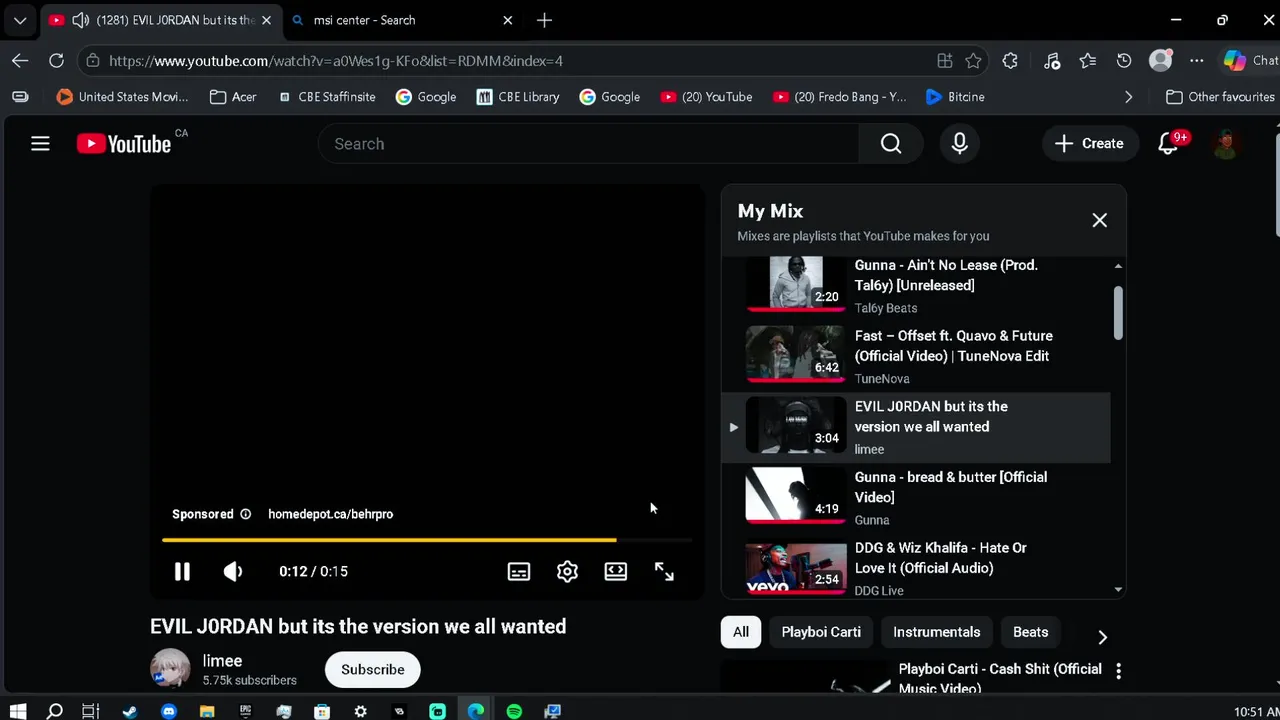1280x720 pixels.
Task: Open Copilot Chat in the toolbar
Action: (x=1250, y=61)
